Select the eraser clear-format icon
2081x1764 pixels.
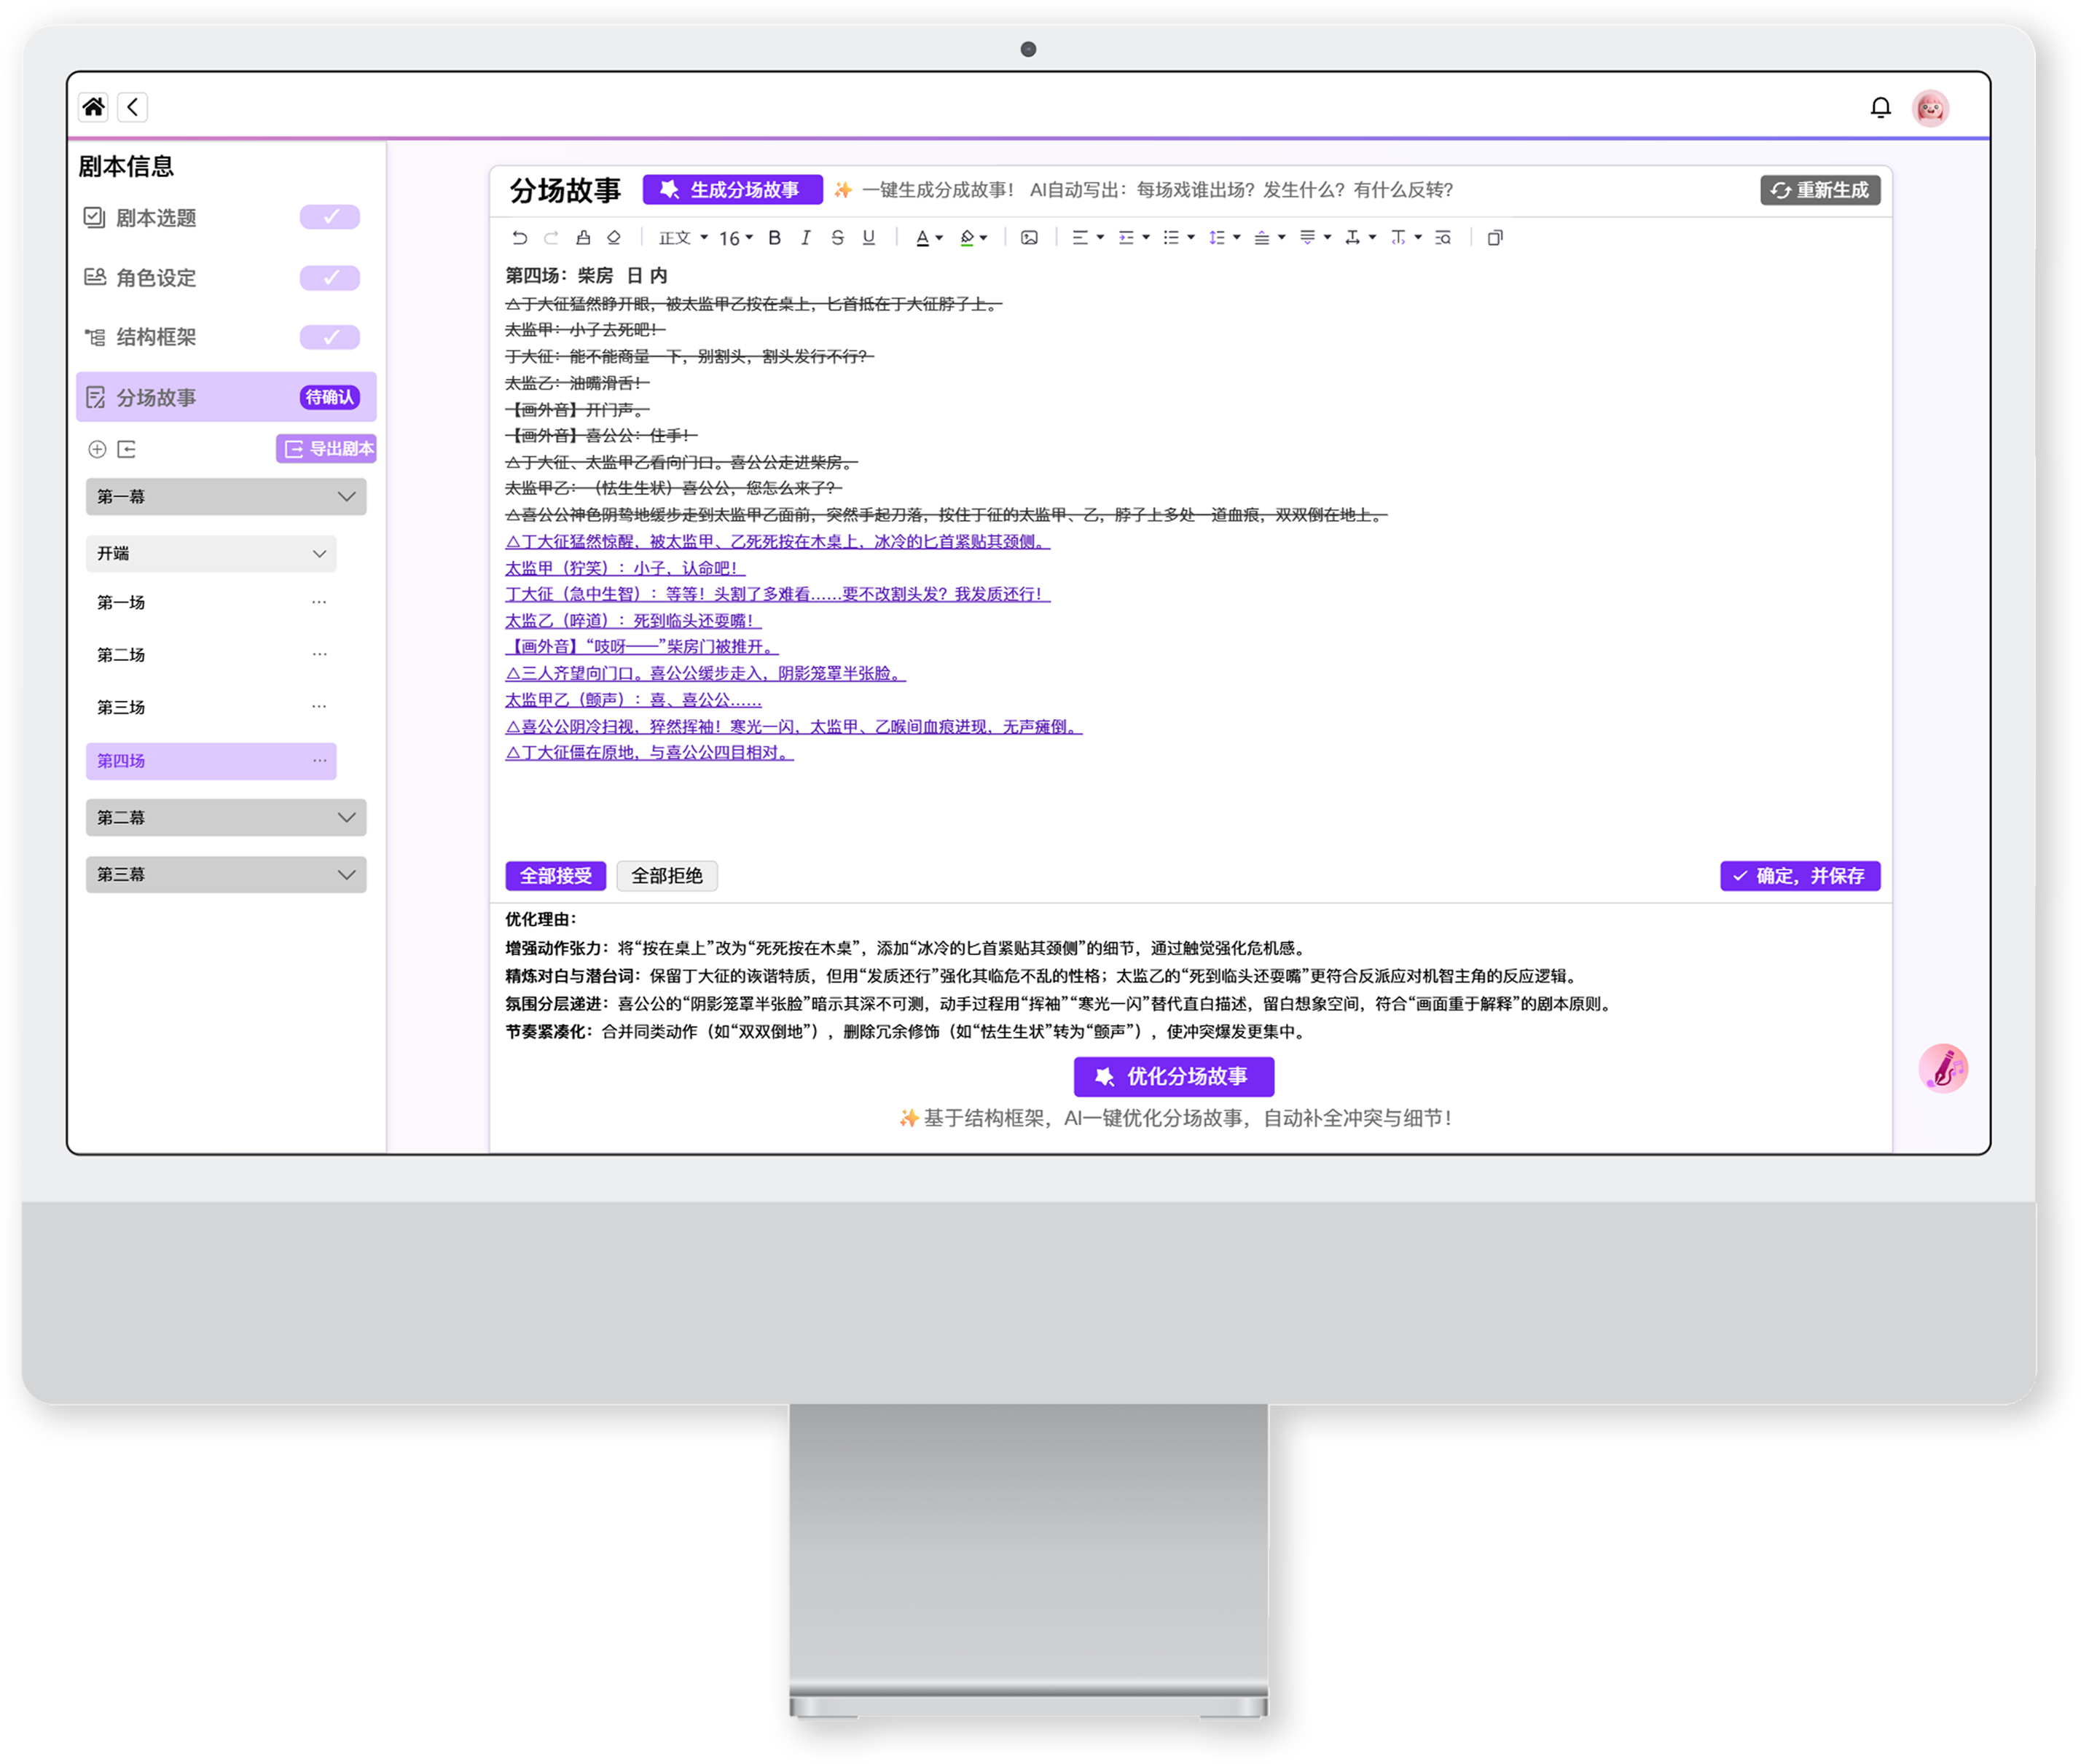pos(614,238)
